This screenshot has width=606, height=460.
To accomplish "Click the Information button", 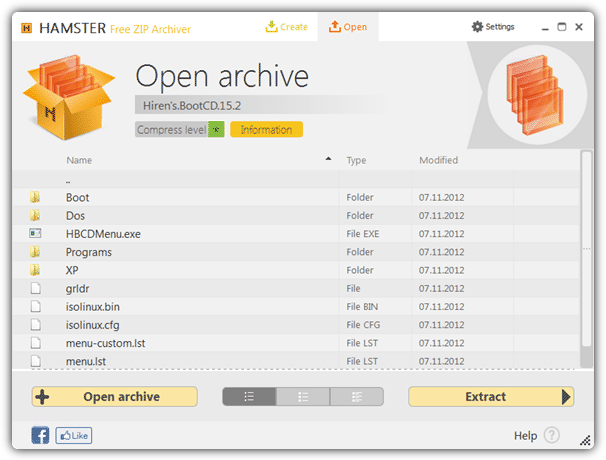I will click(266, 129).
